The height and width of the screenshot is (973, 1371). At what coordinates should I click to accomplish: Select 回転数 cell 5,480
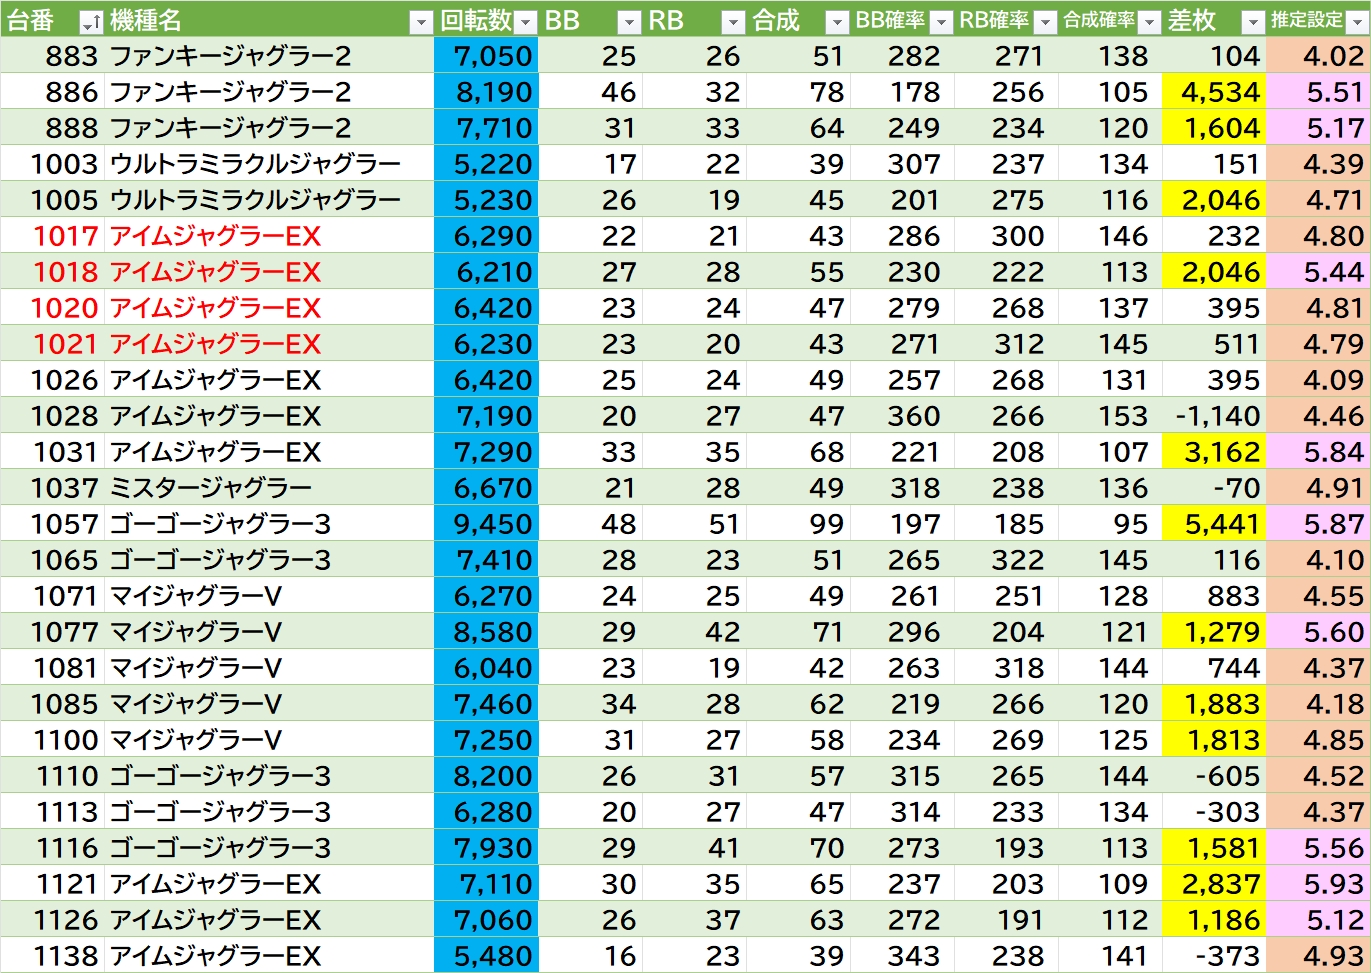coord(486,956)
